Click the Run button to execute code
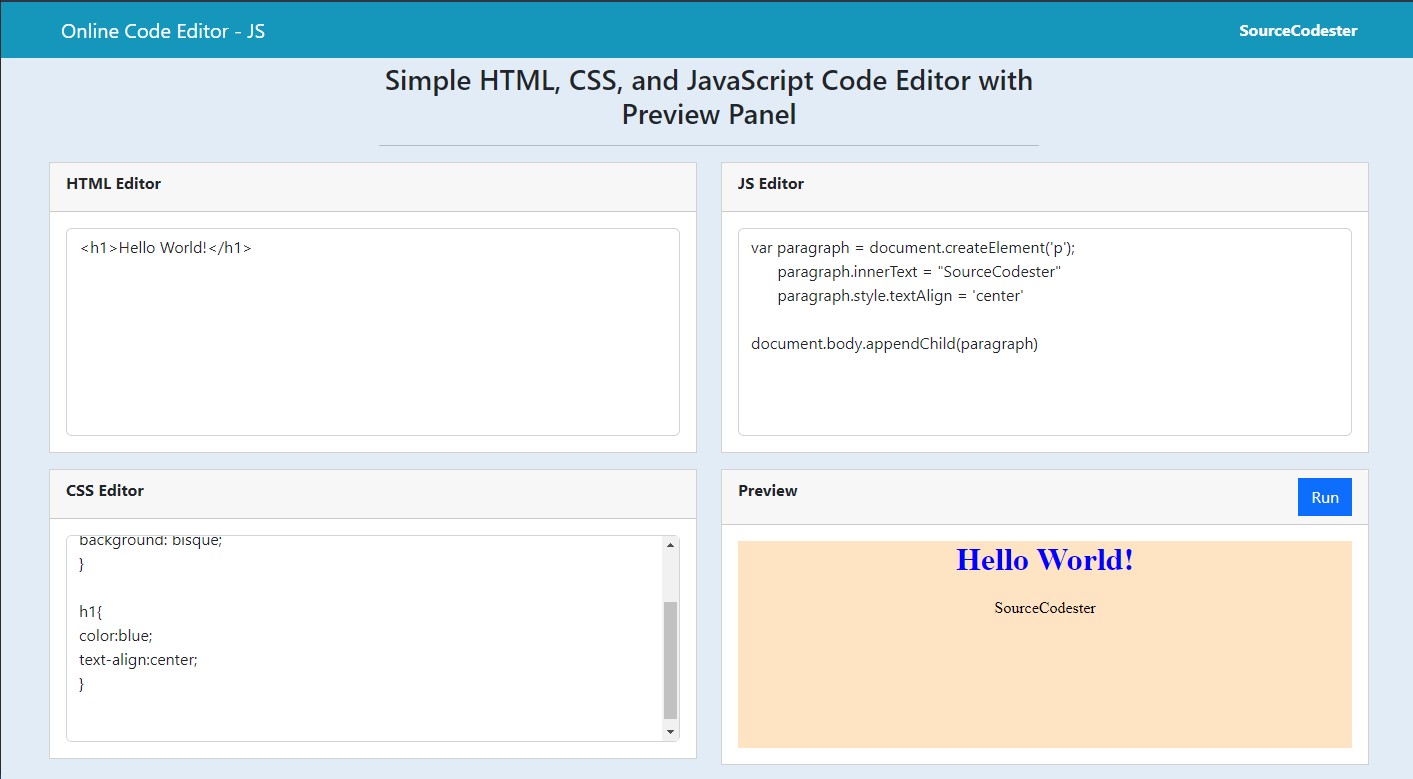Screen dimensions: 1413x779 coord(1324,496)
